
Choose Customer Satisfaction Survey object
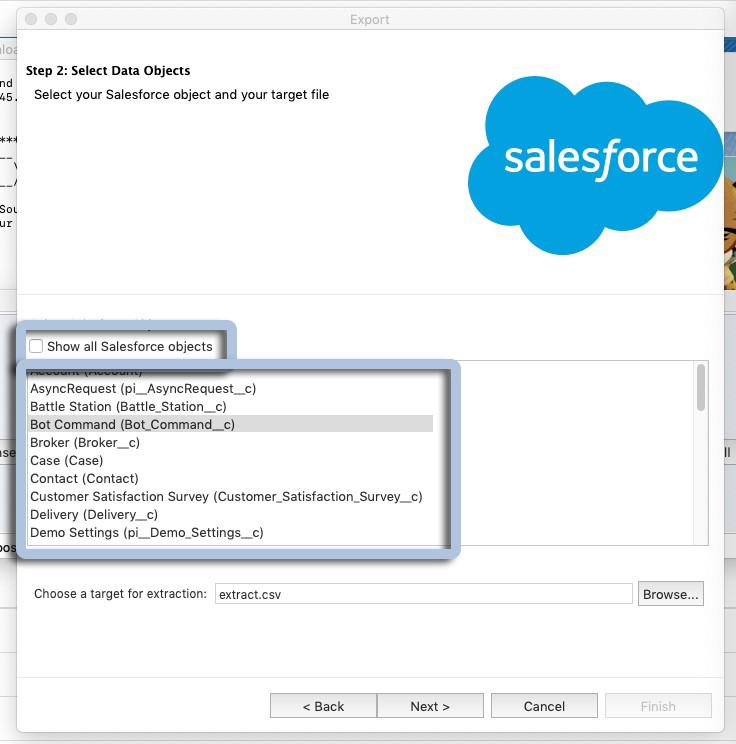point(226,496)
